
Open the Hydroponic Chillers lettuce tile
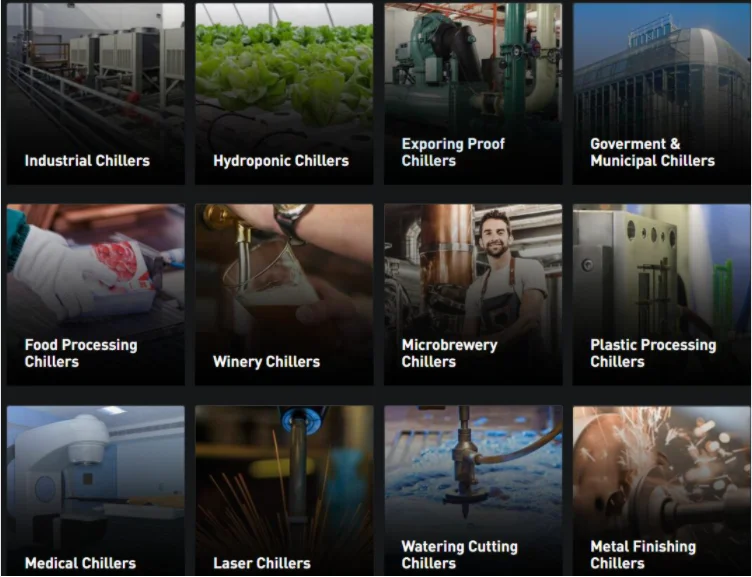tap(284, 94)
